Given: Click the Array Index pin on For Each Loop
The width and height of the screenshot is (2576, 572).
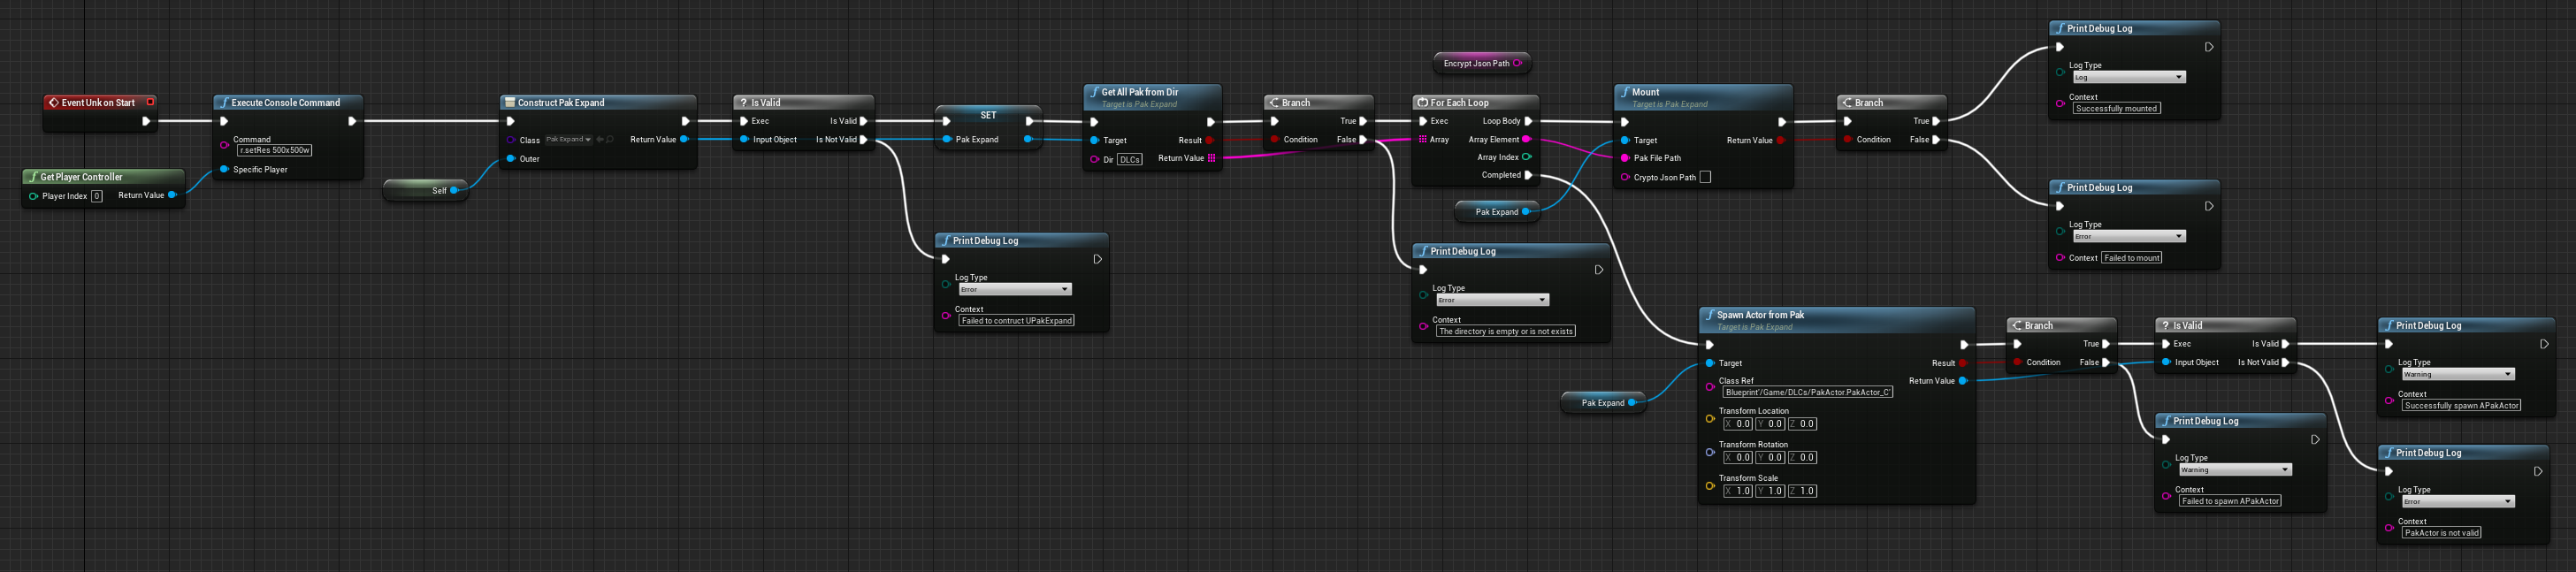Looking at the screenshot, I should pos(1526,157).
